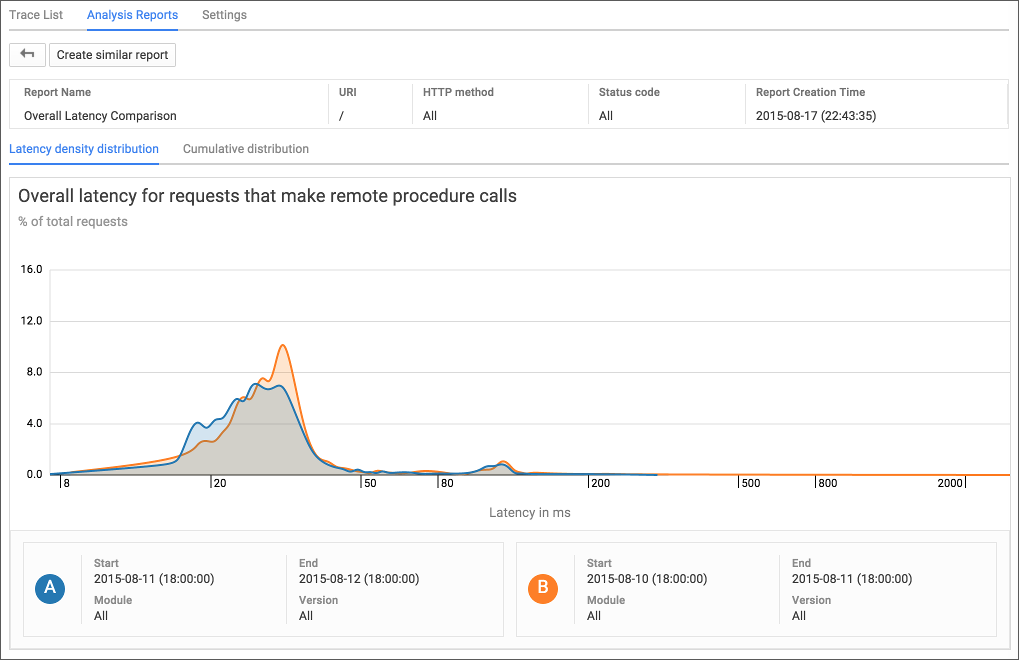Open the Settings tab
Image resolution: width=1019 pixels, height=660 pixels.
point(224,15)
